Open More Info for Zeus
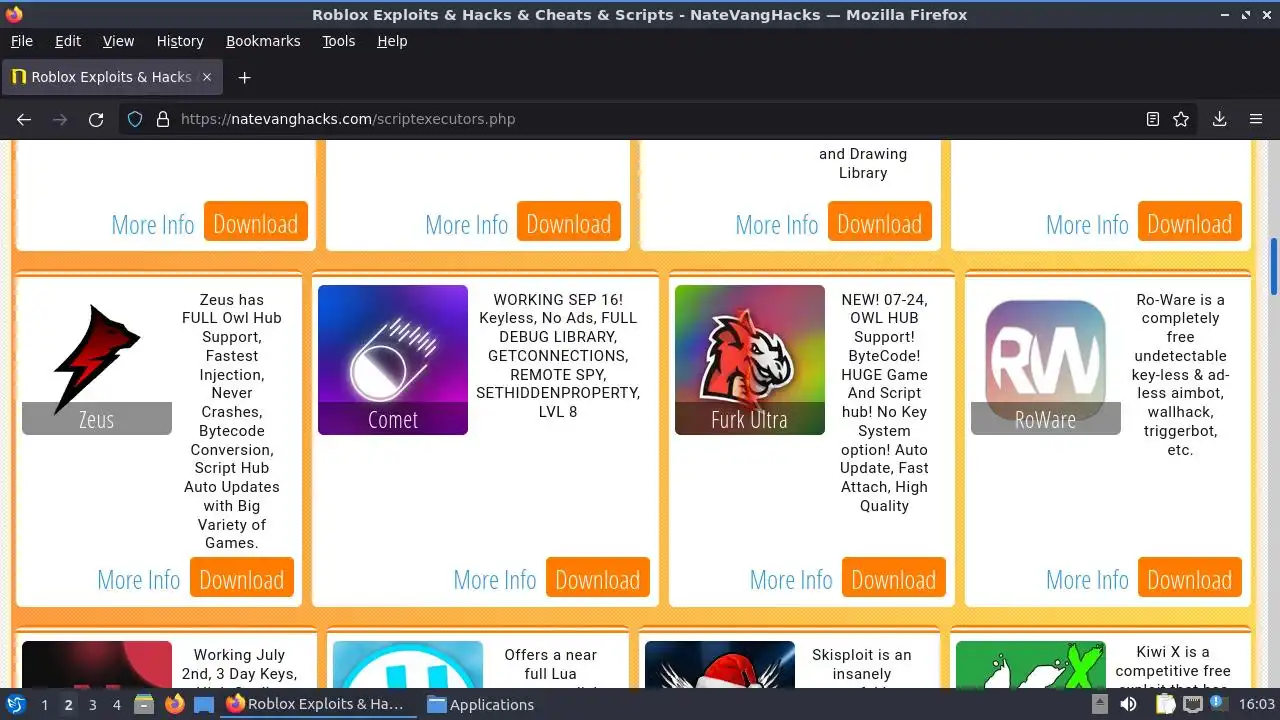The width and height of the screenshot is (1280, 720). pyautogui.click(x=139, y=580)
